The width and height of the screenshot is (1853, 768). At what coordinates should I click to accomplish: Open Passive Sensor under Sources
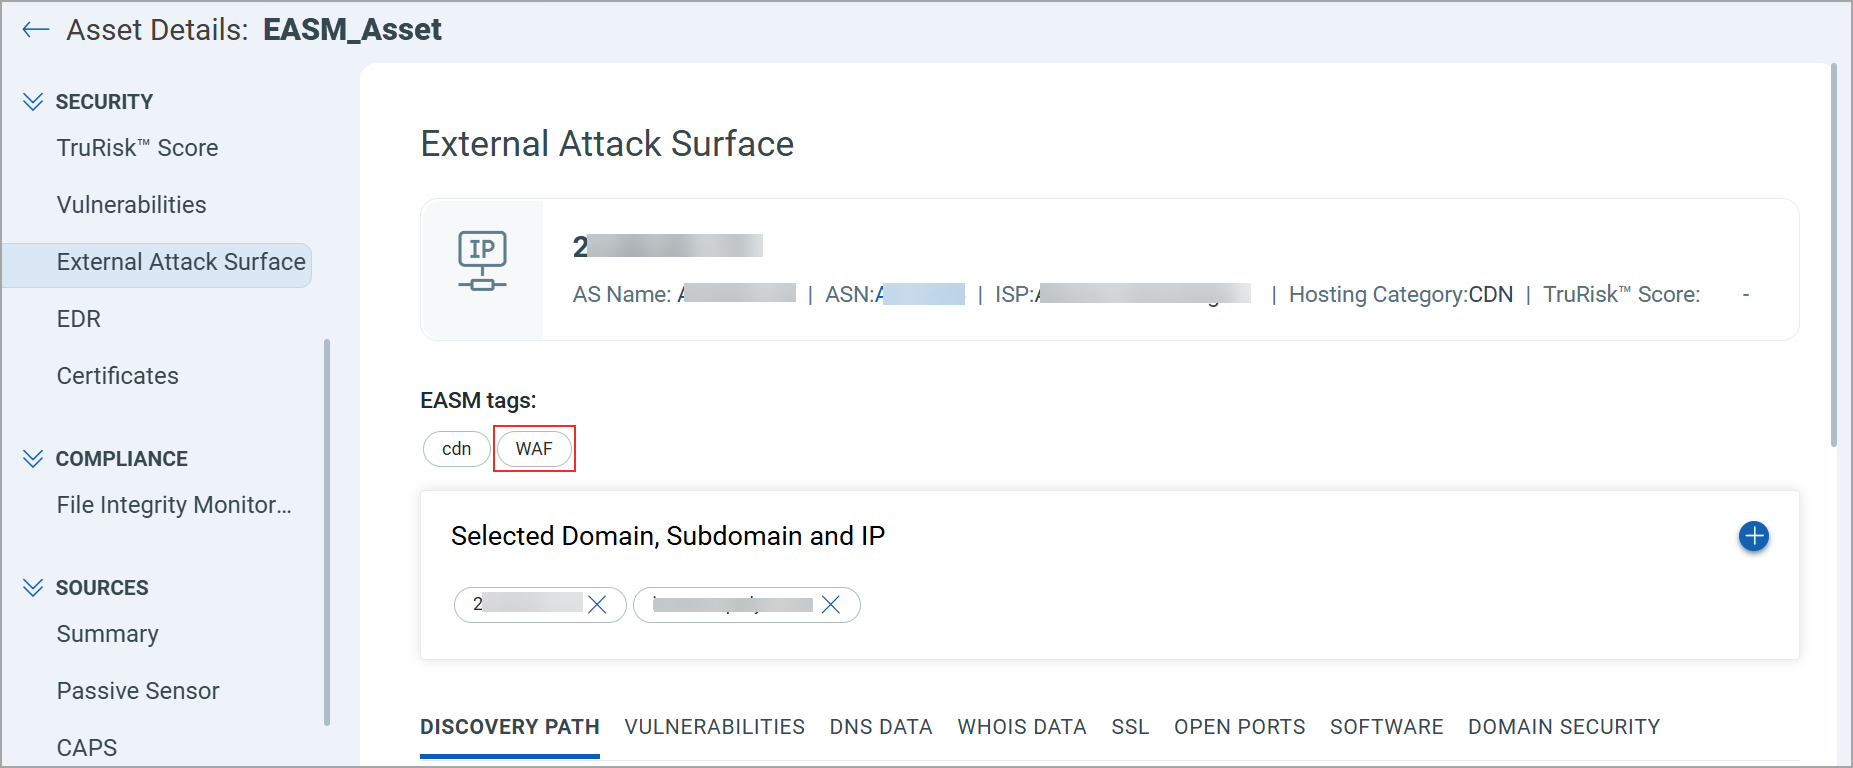[138, 691]
